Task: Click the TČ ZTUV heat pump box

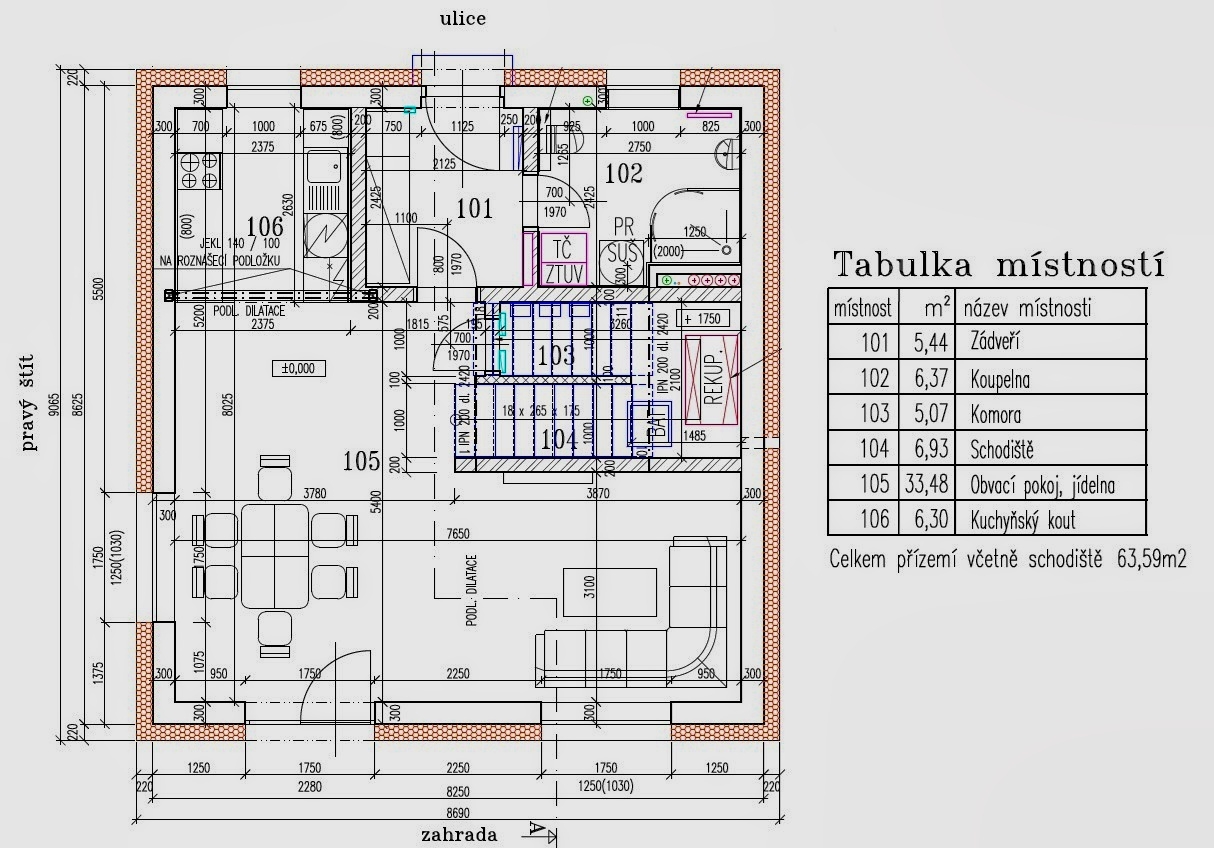Action: [566, 261]
